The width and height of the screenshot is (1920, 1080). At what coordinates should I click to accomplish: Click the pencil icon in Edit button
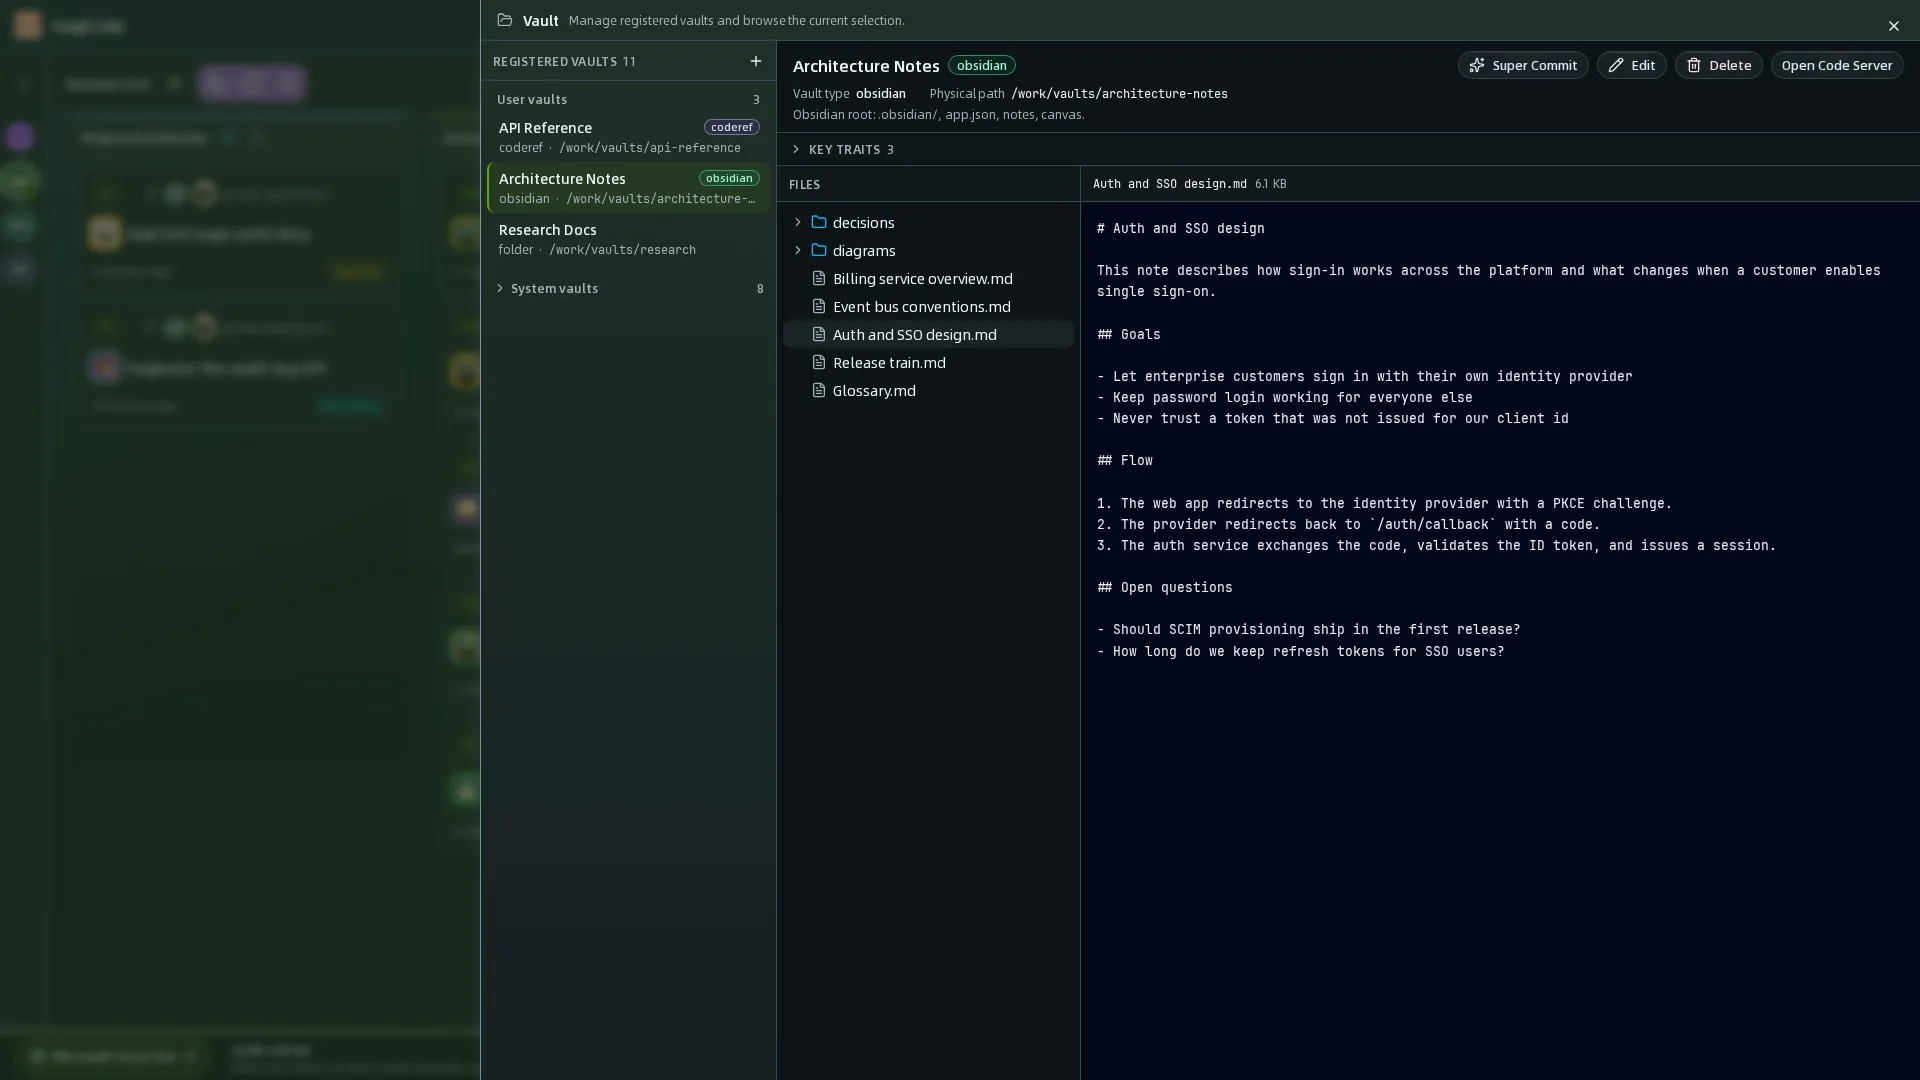[x=1615, y=65]
